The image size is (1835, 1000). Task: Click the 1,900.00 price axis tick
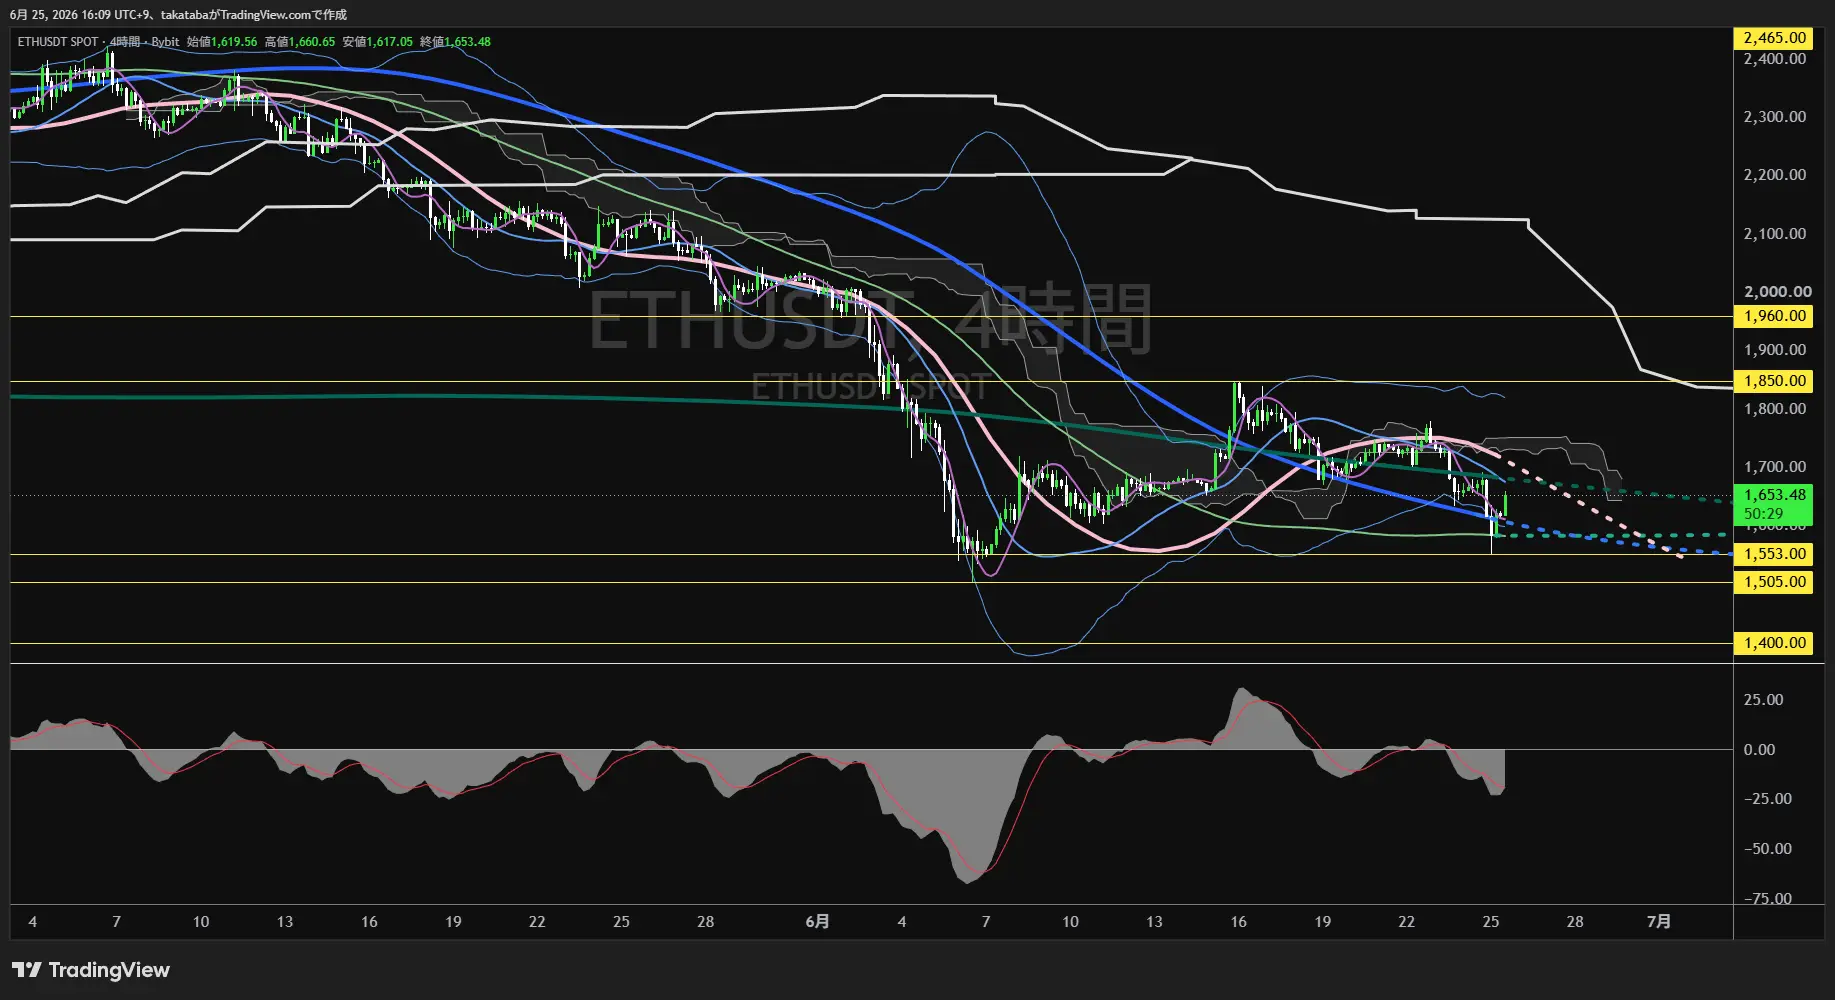1774,350
